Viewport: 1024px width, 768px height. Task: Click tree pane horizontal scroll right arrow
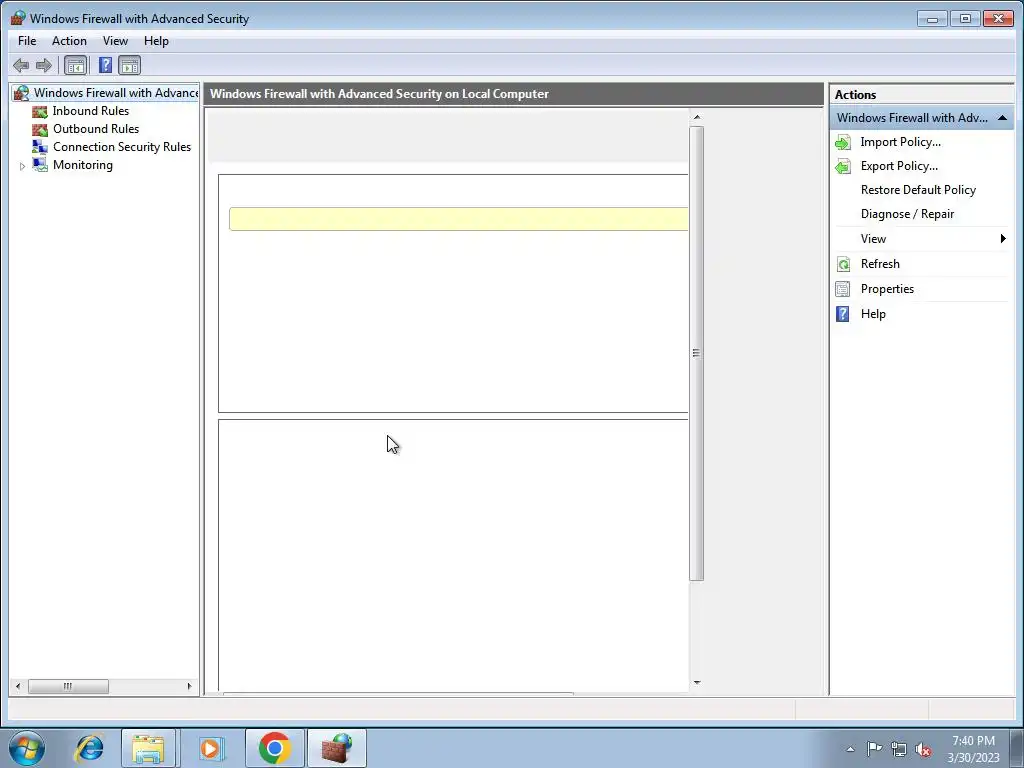pyautogui.click(x=189, y=686)
